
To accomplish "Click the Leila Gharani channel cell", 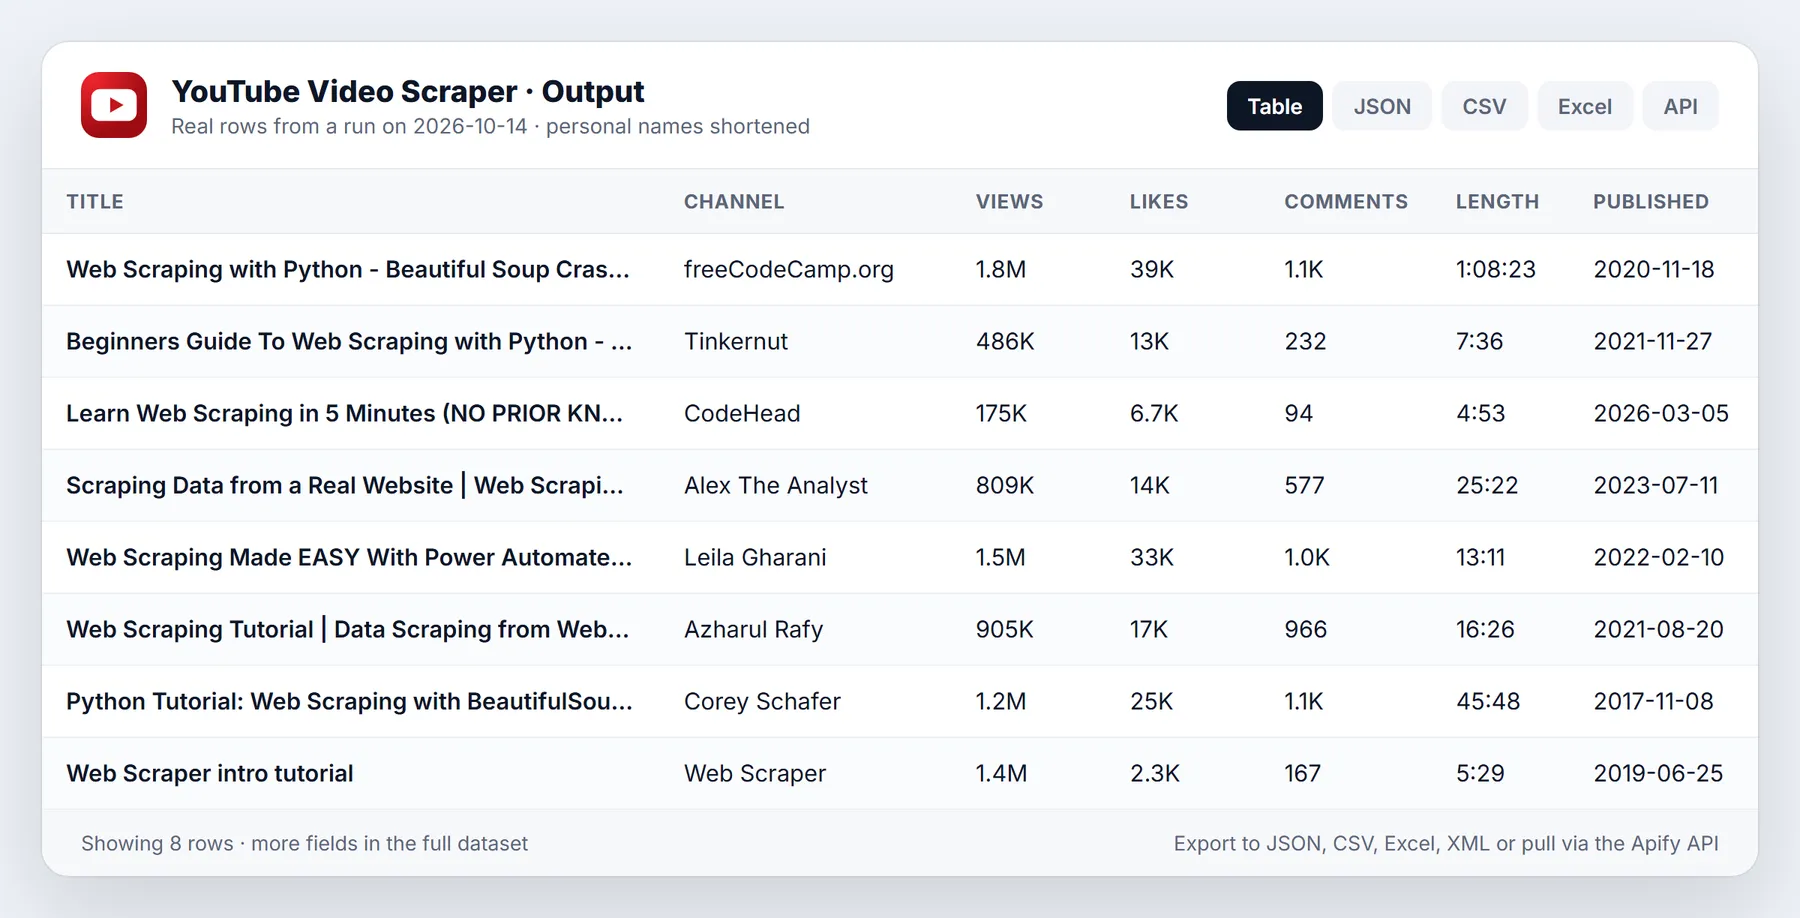I will (x=755, y=558).
